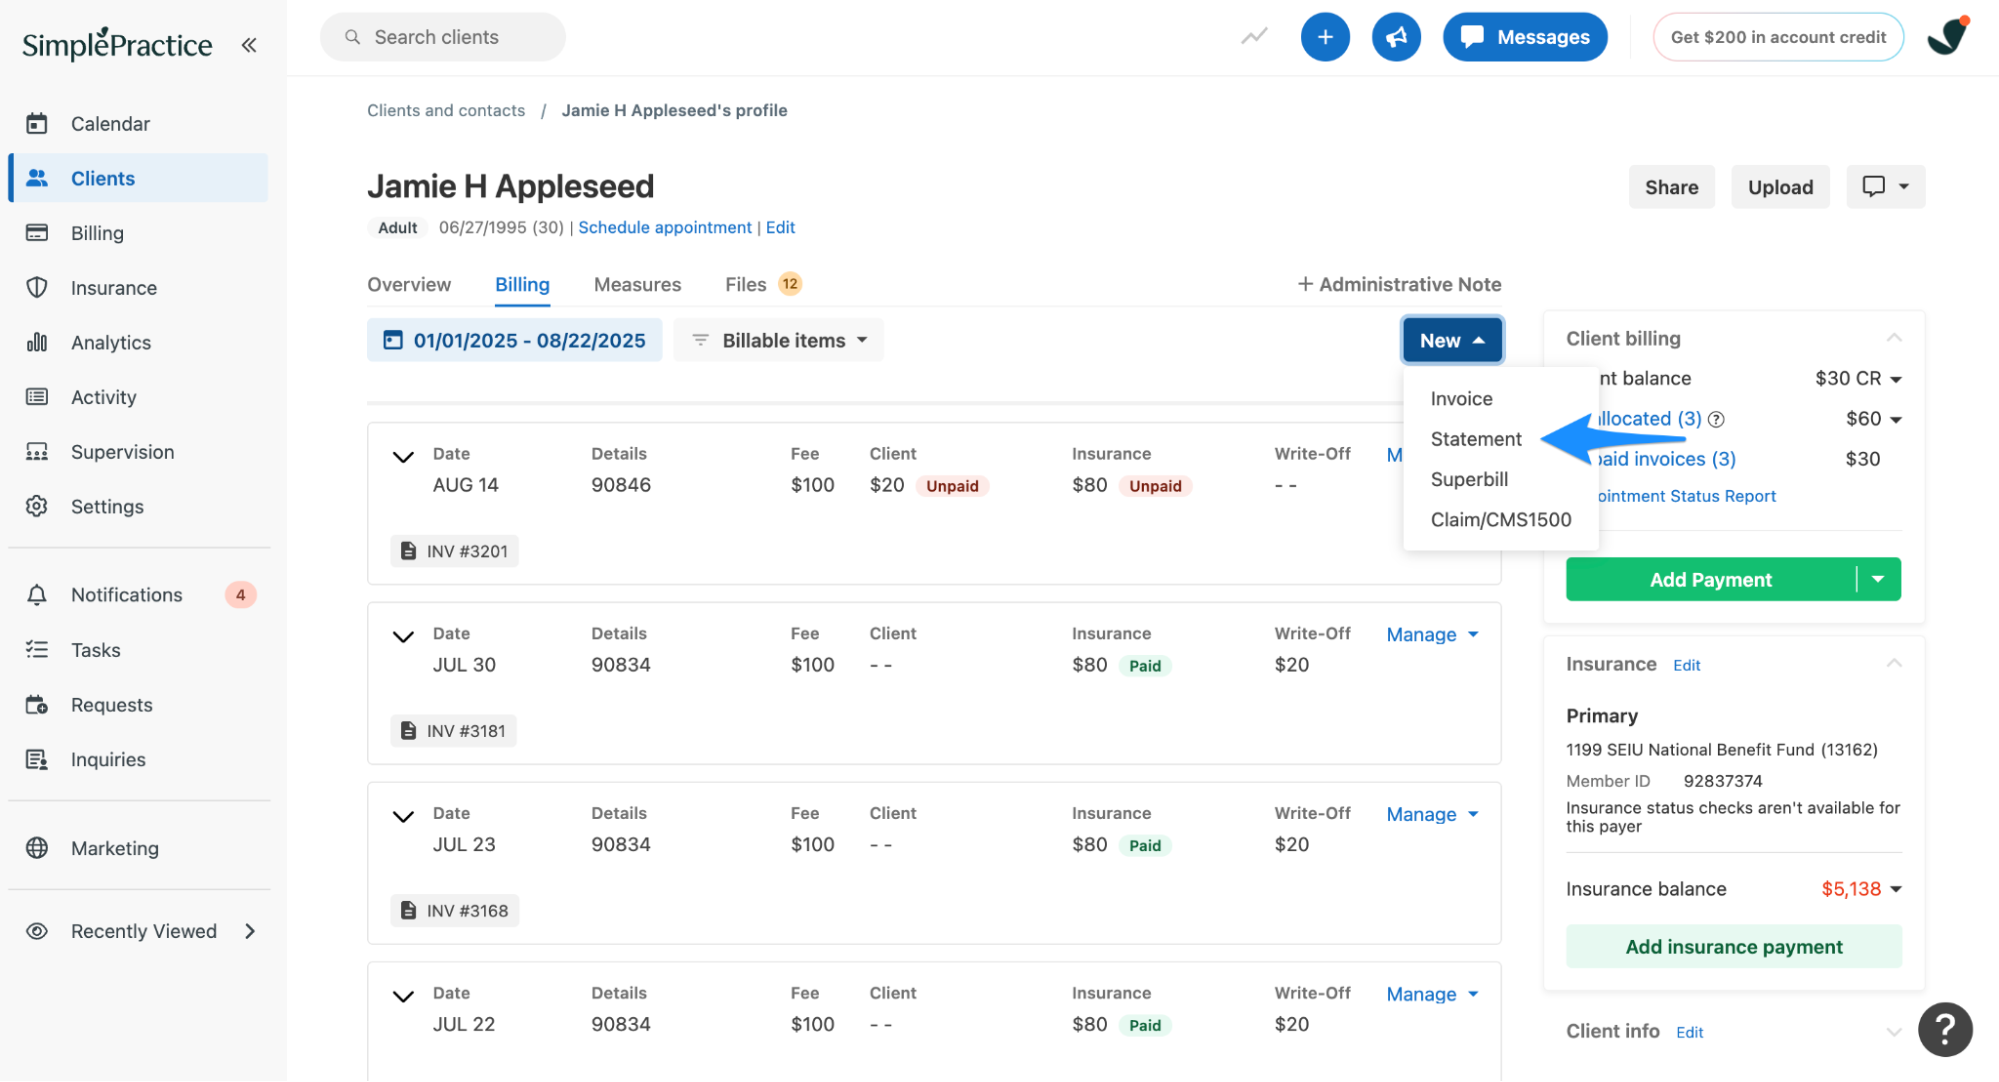
Task: Open Analytics from the left navigation
Action: tap(110, 342)
